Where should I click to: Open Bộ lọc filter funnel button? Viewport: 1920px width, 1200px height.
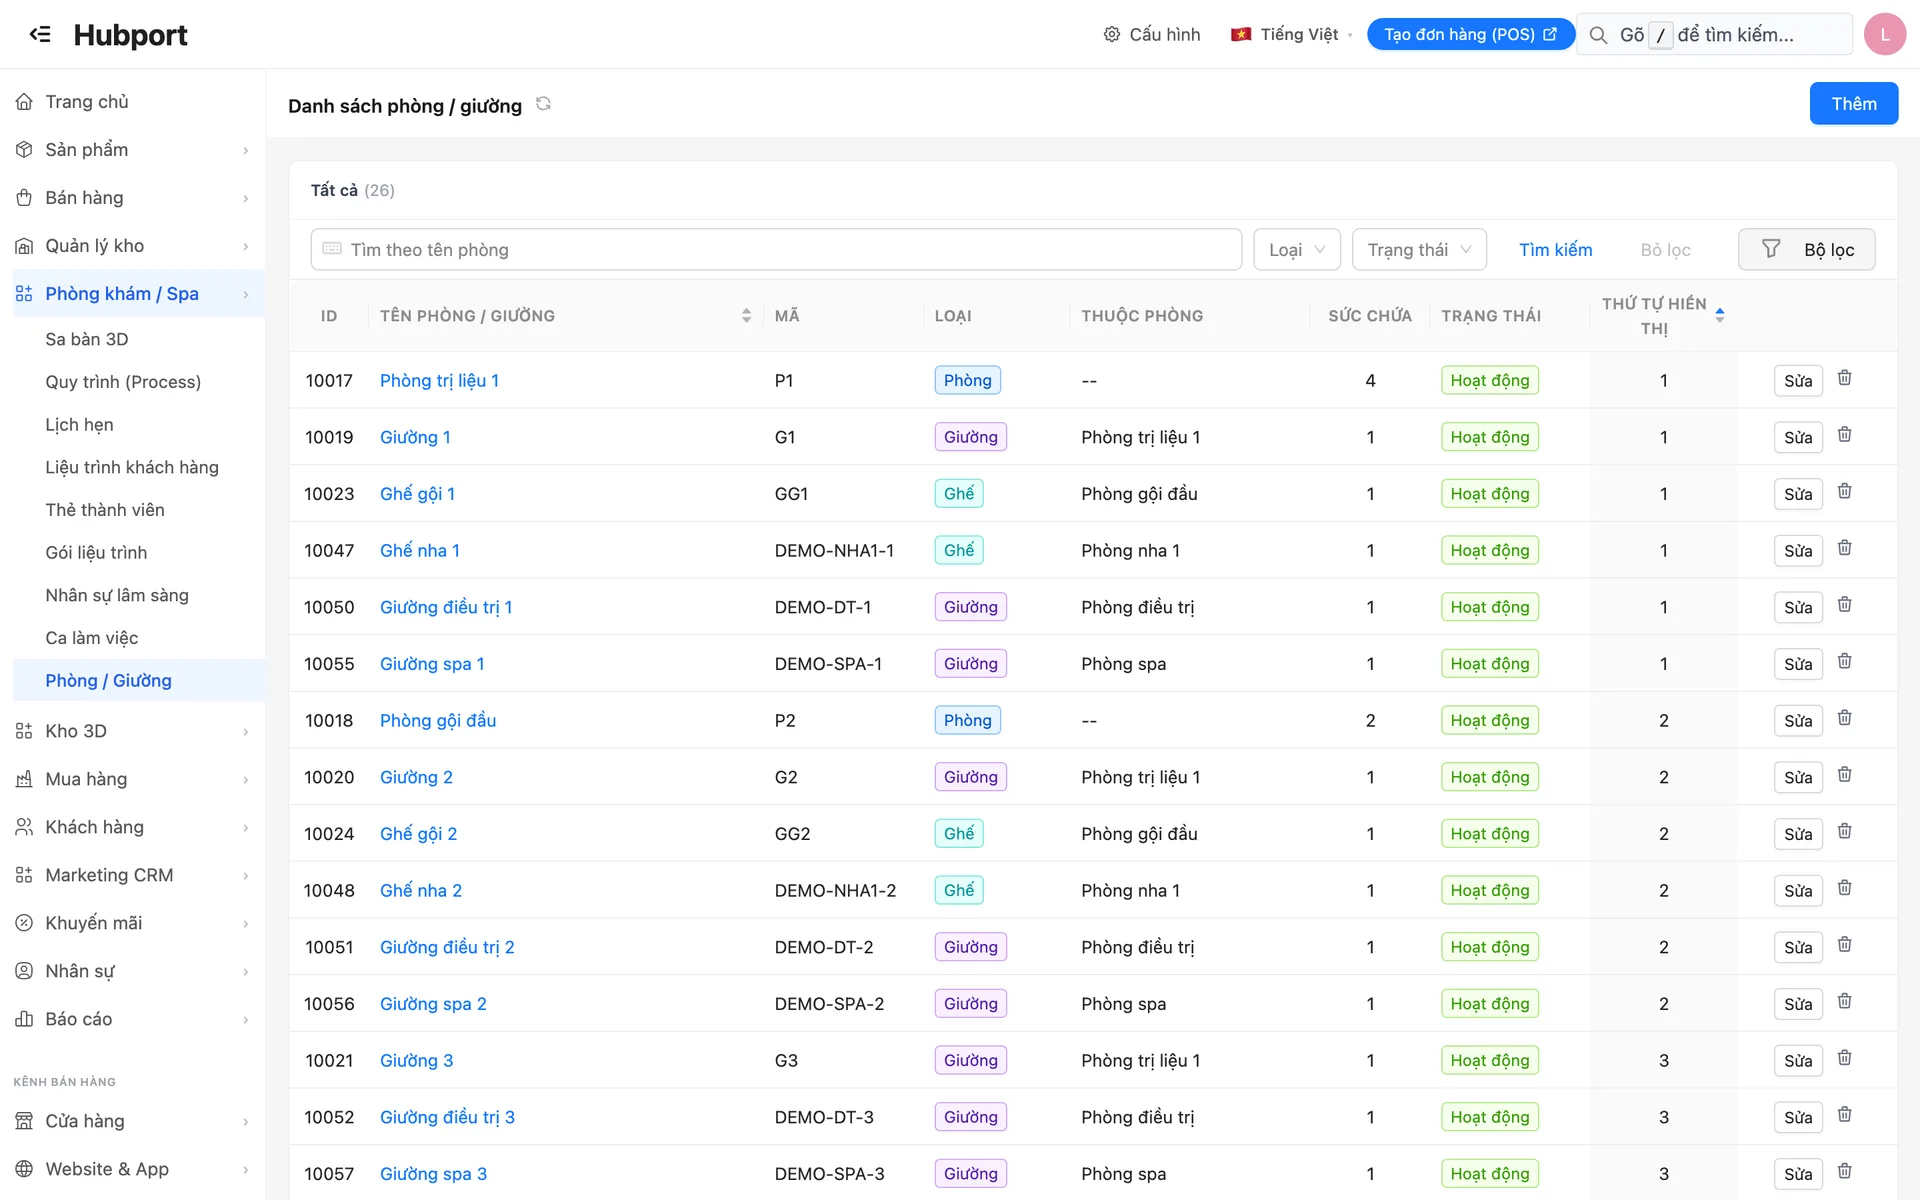[1806, 249]
